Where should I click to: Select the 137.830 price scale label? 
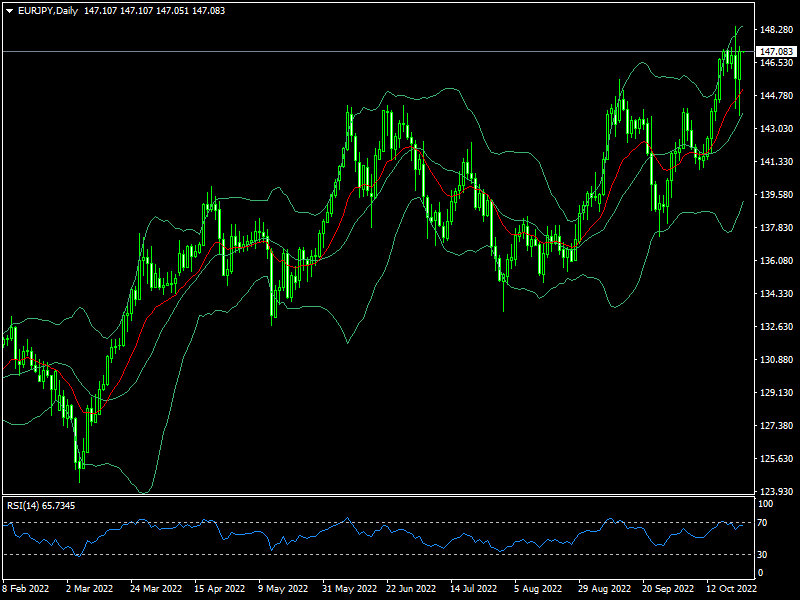pyautogui.click(x=777, y=228)
